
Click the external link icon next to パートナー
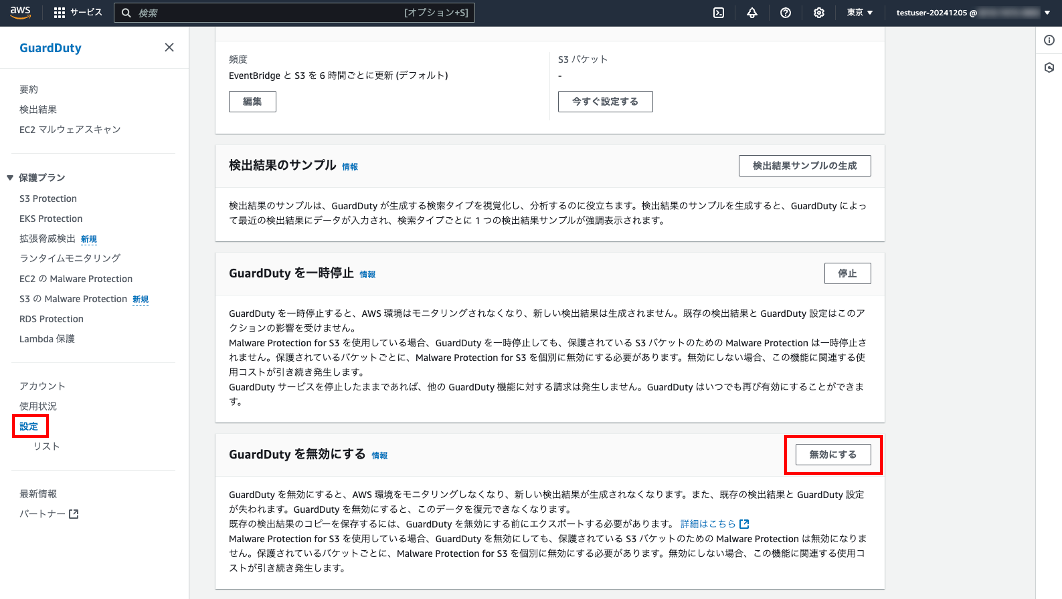tap(74, 514)
